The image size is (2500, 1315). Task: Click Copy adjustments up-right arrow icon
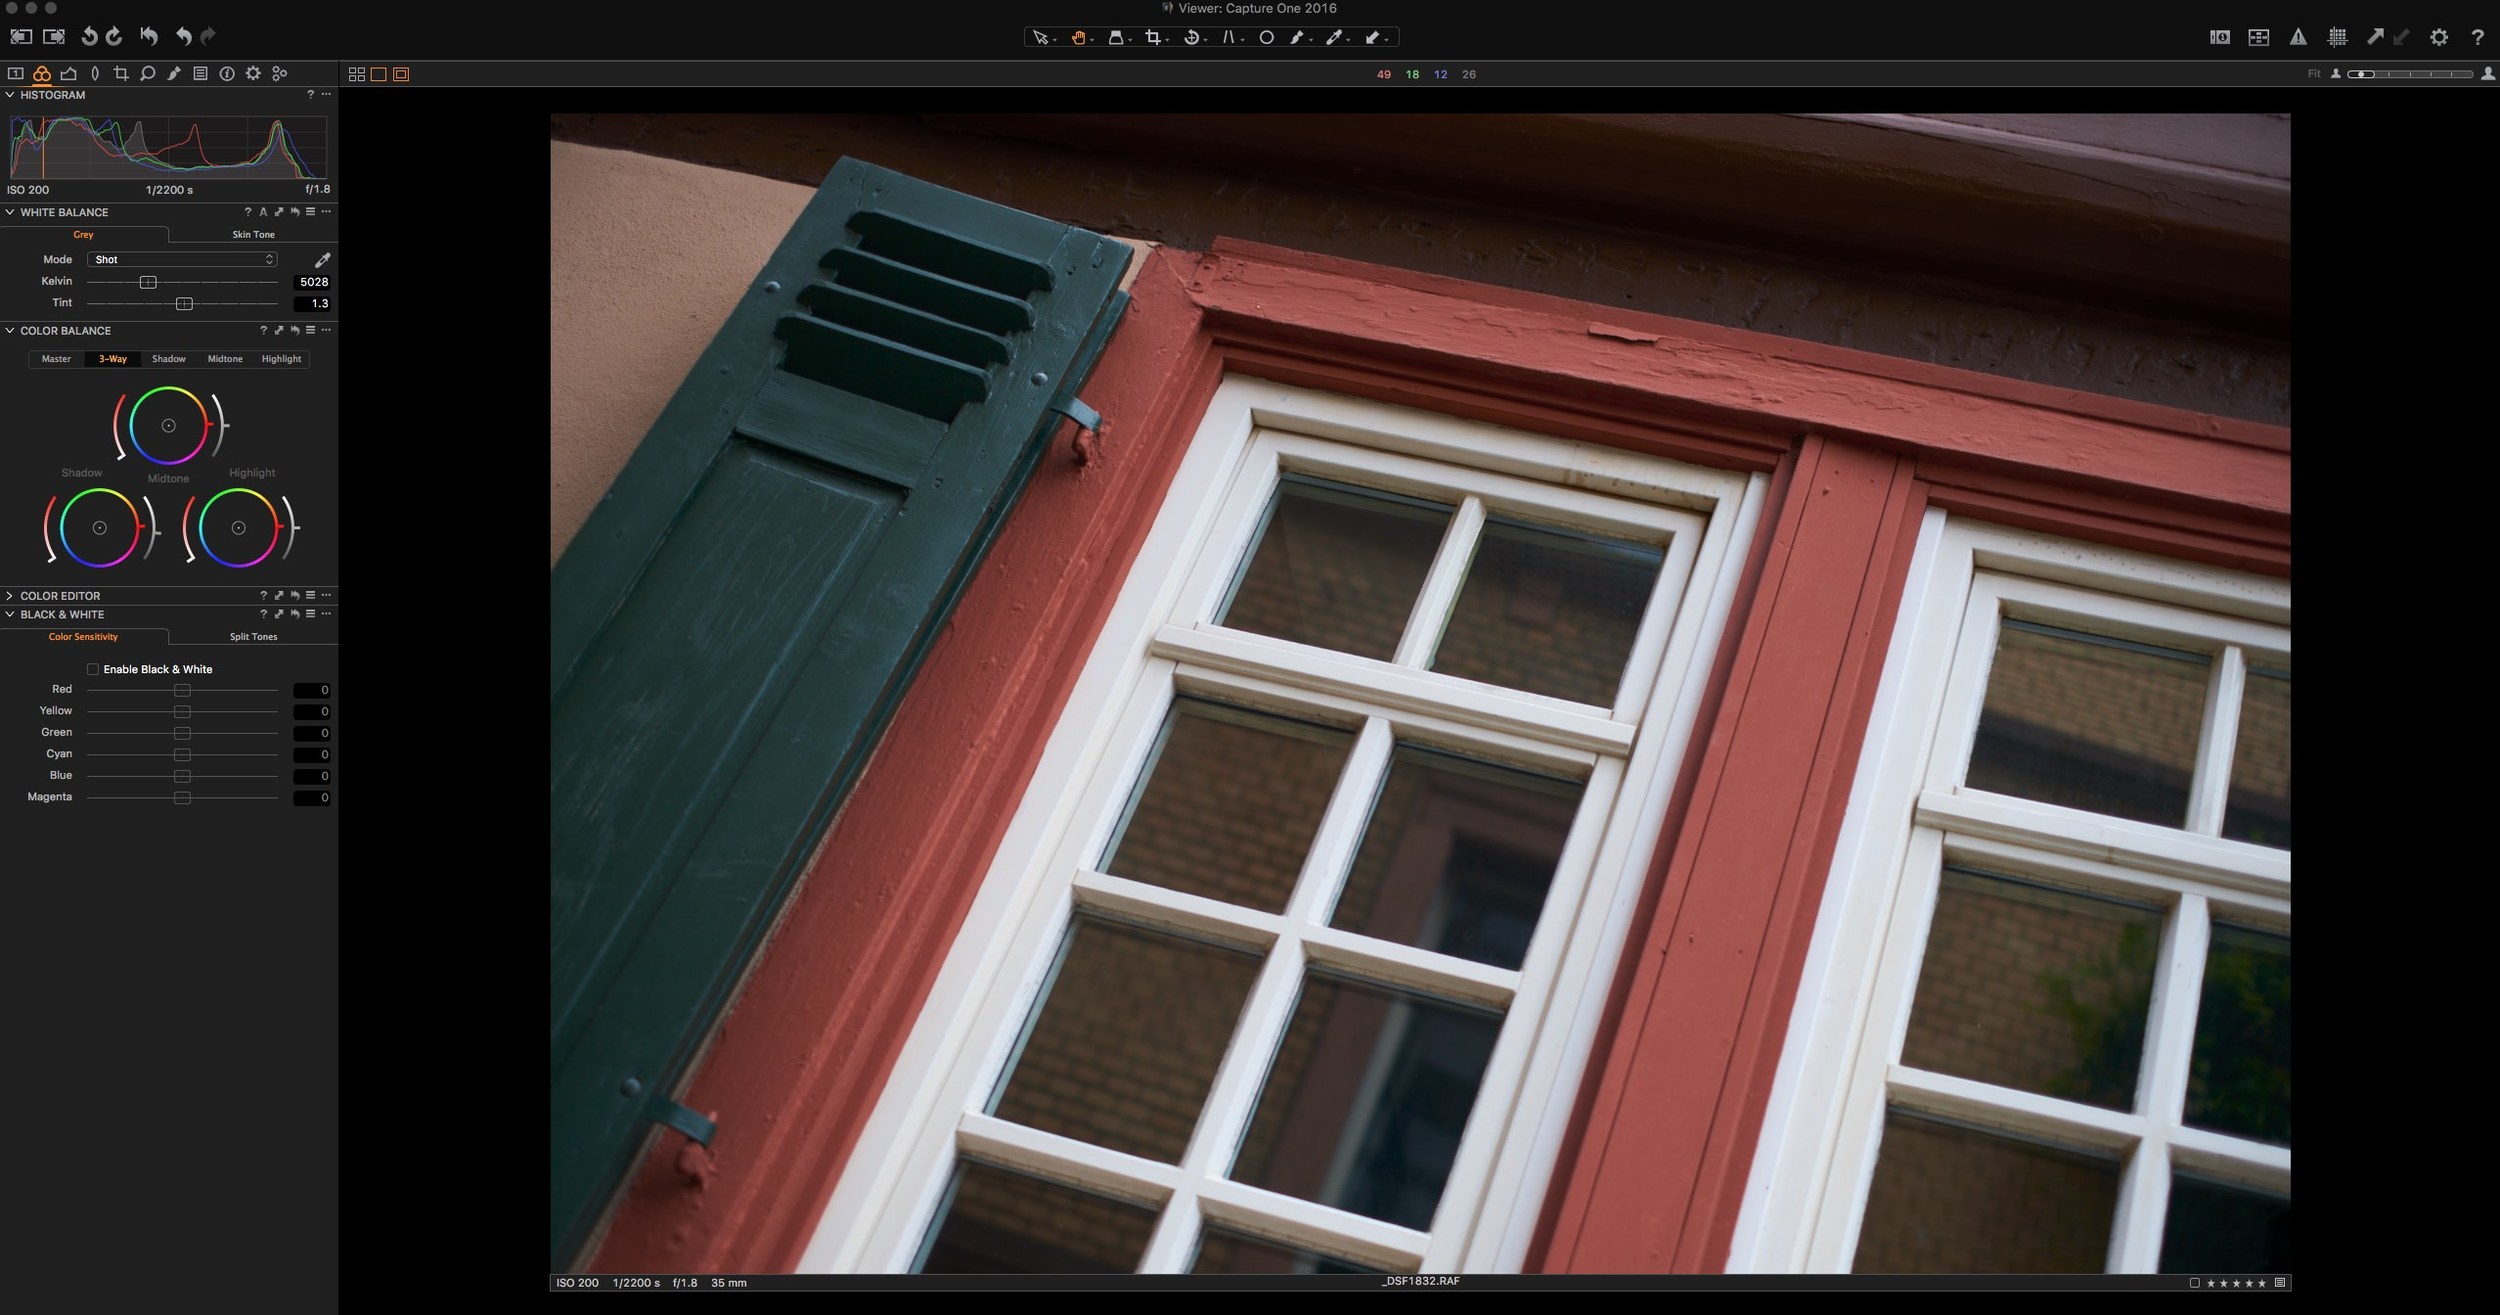2374,37
